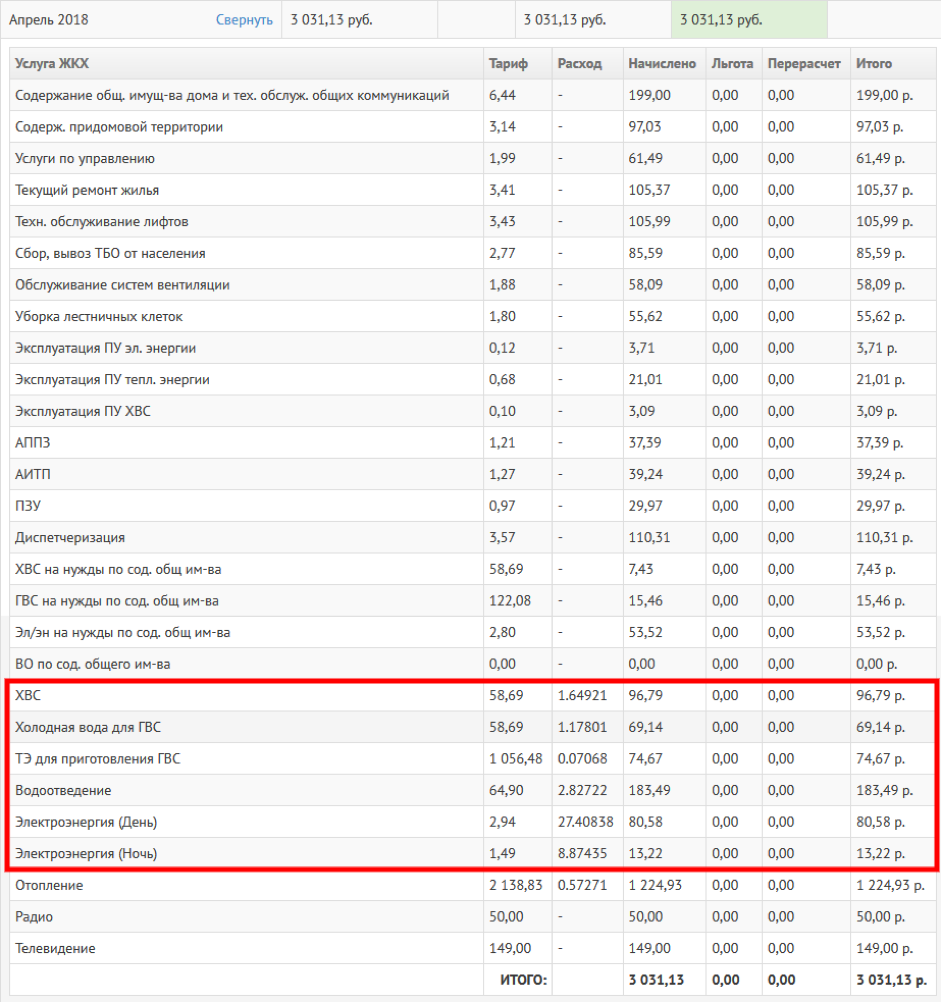
Task: Click consumption value 27.40838
Action: pyautogui.click(x=585, y=822)
